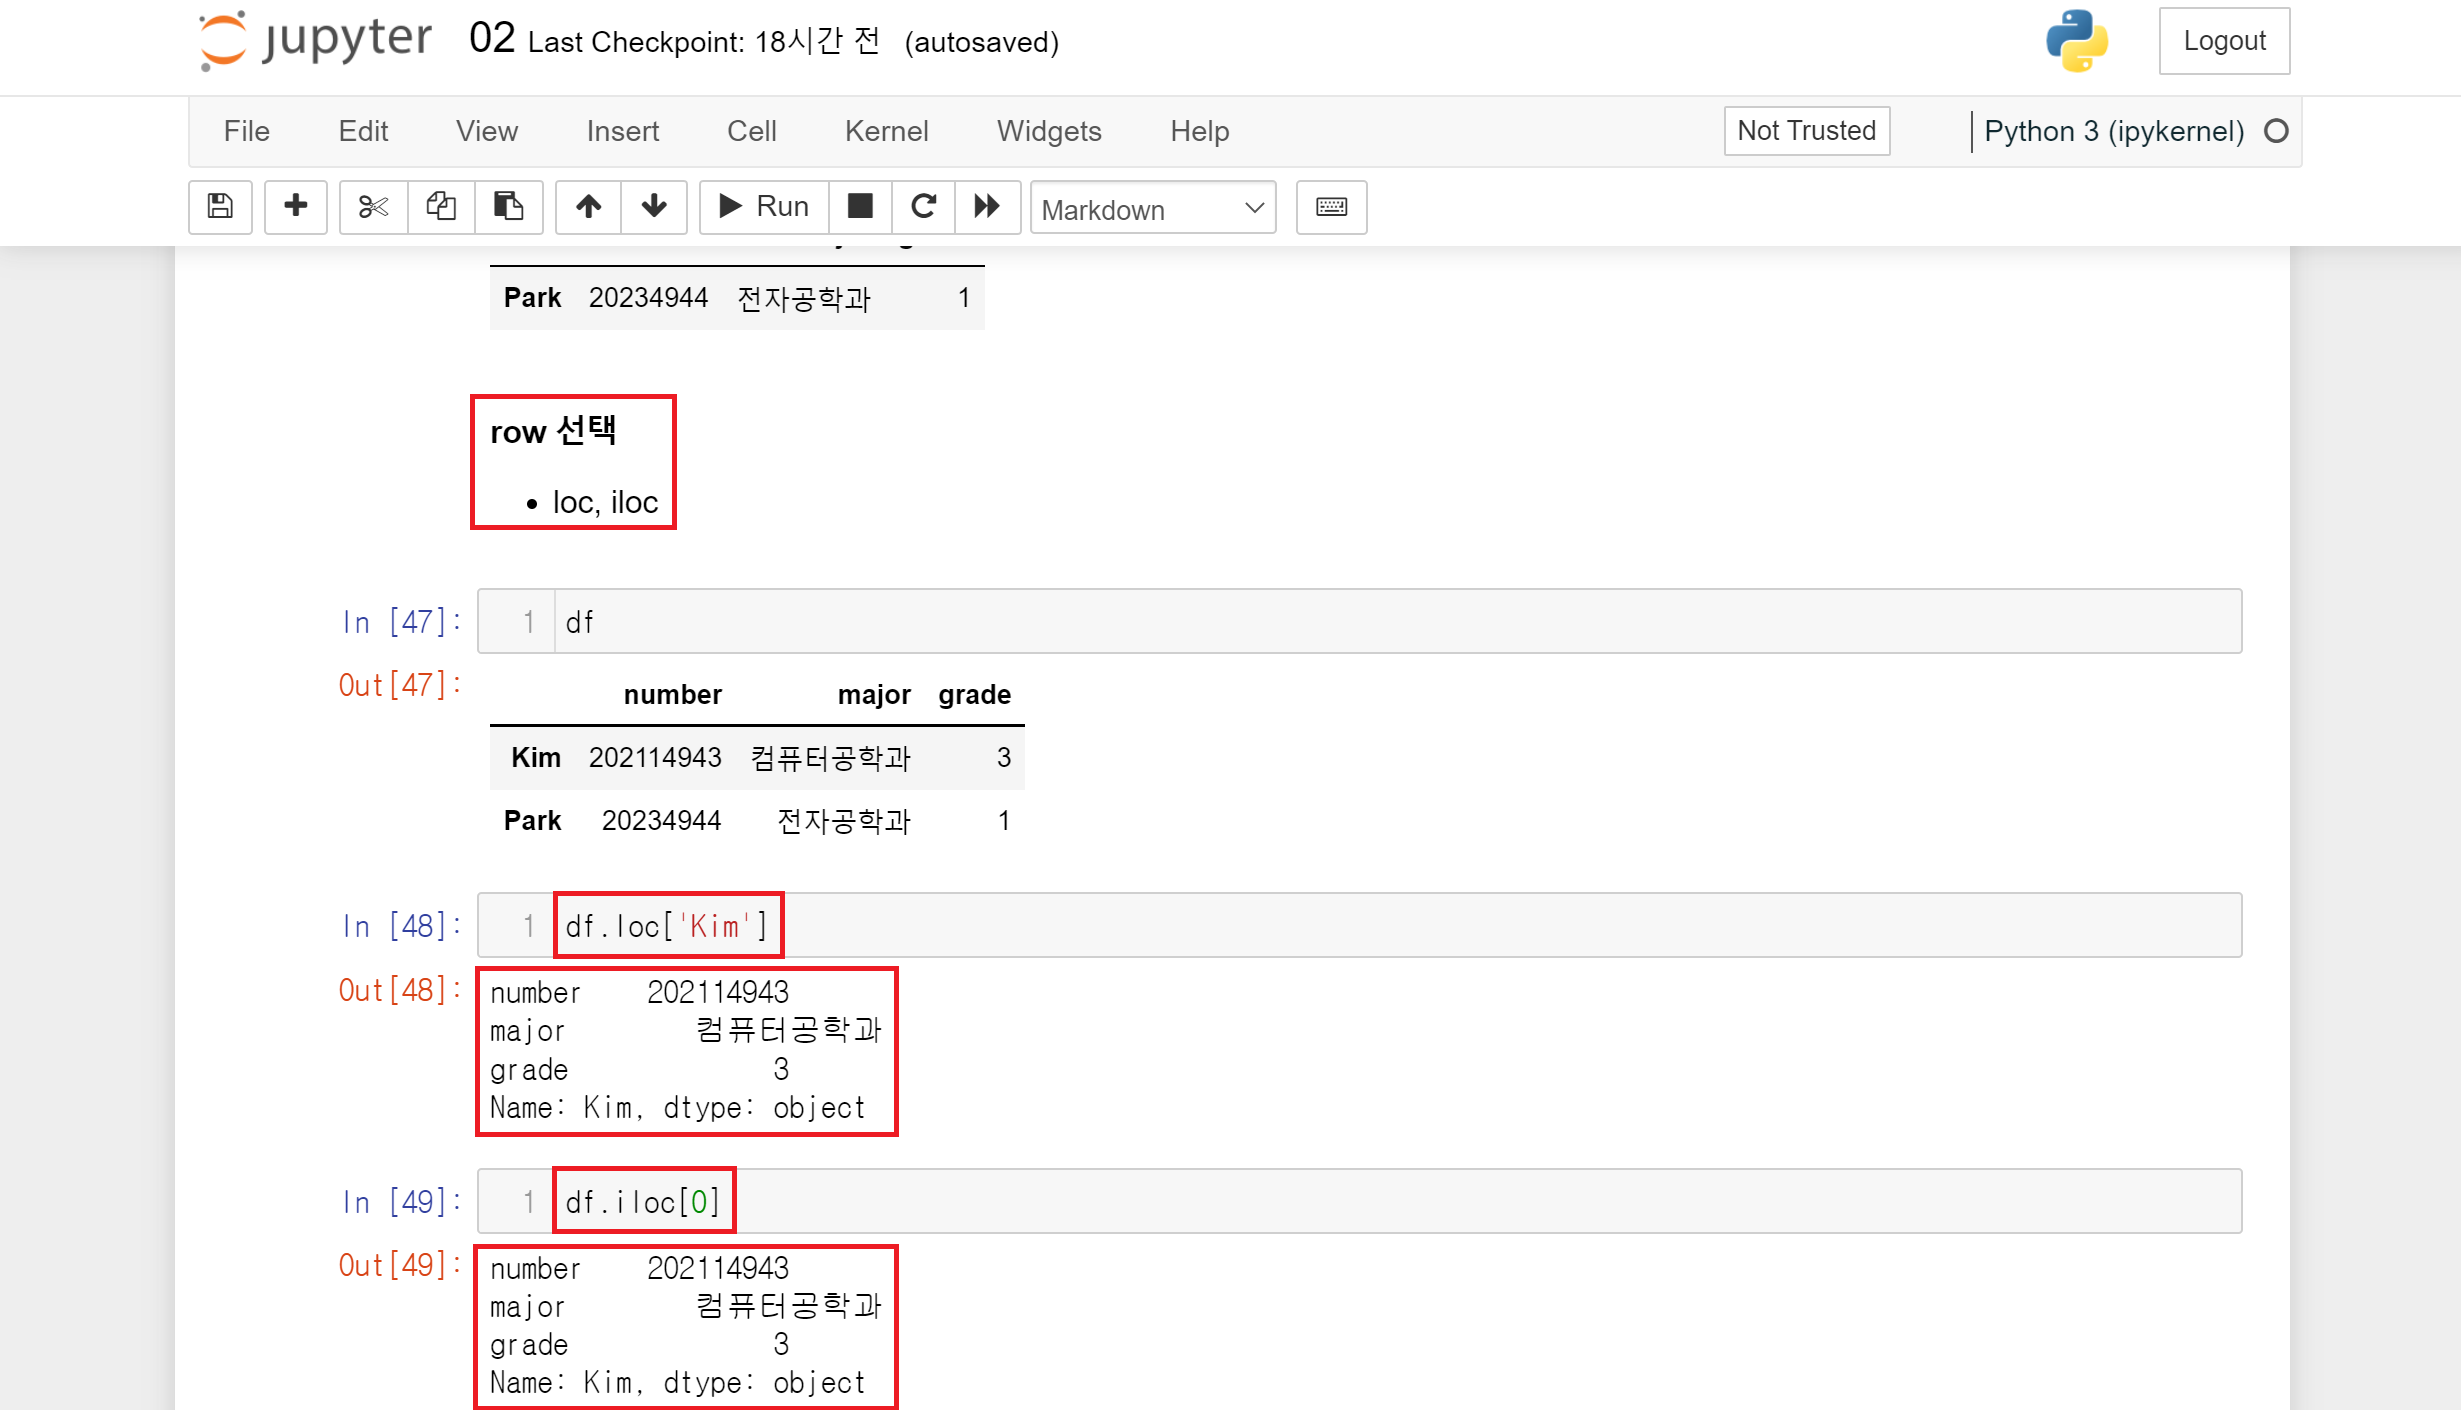Click the Not Trusted notebook button
Image resolution: width=2461 pixels, height=1410 pixels.
(x=1806, y=131)
